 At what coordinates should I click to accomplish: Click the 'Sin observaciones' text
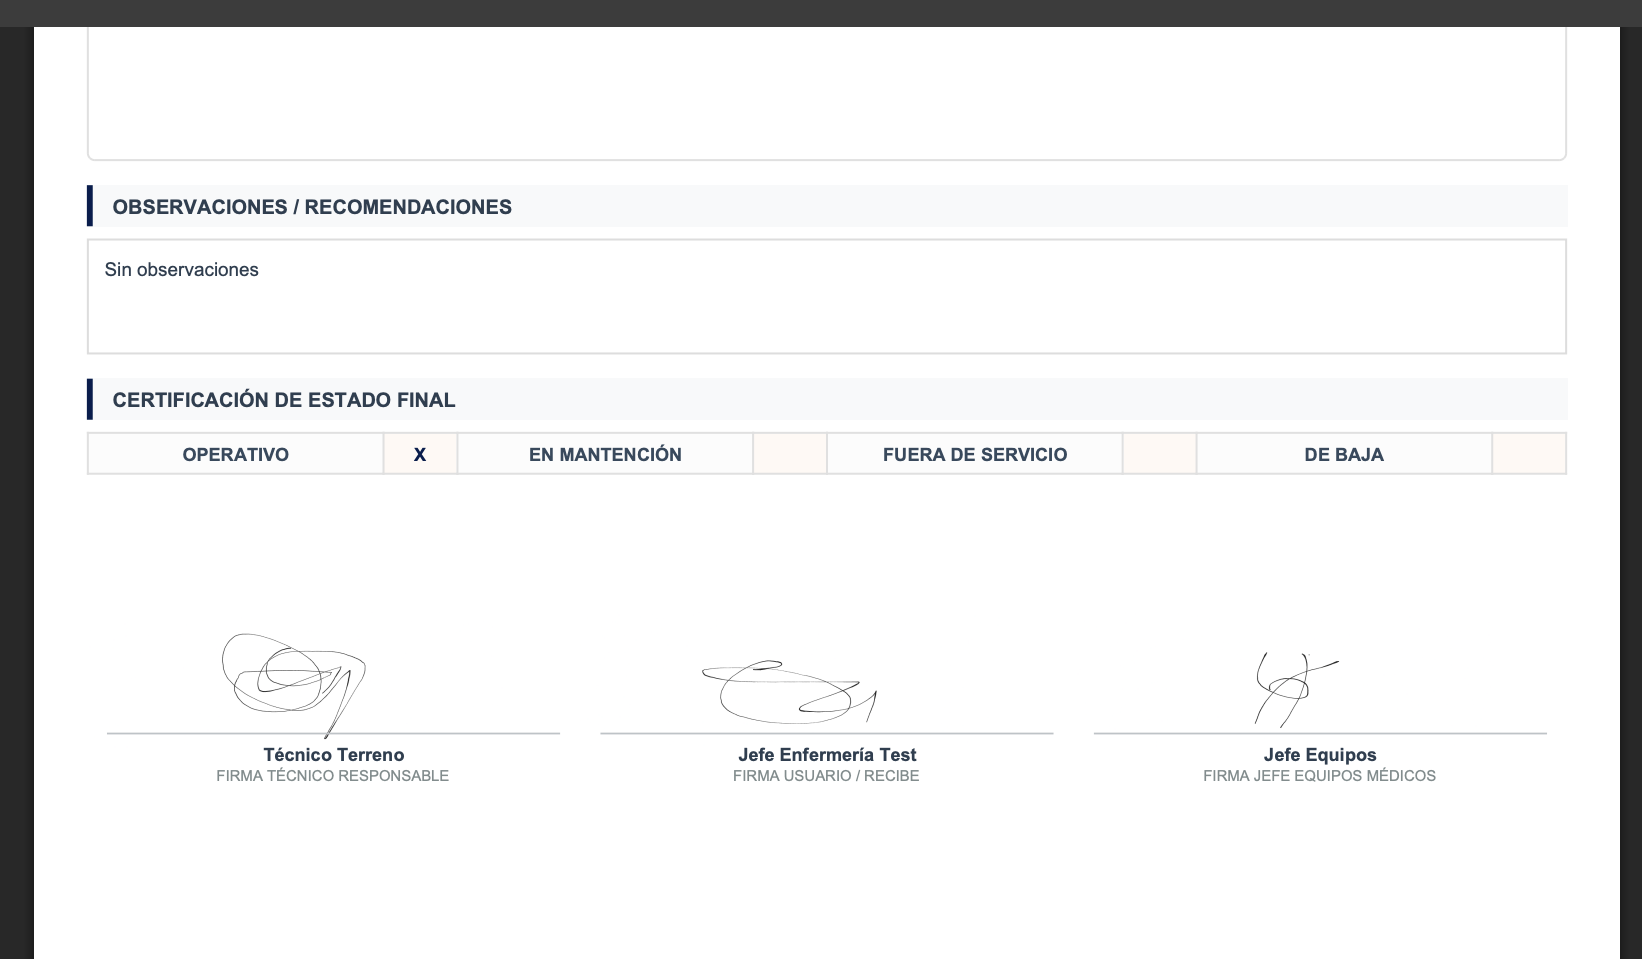(x=181, y=270)
